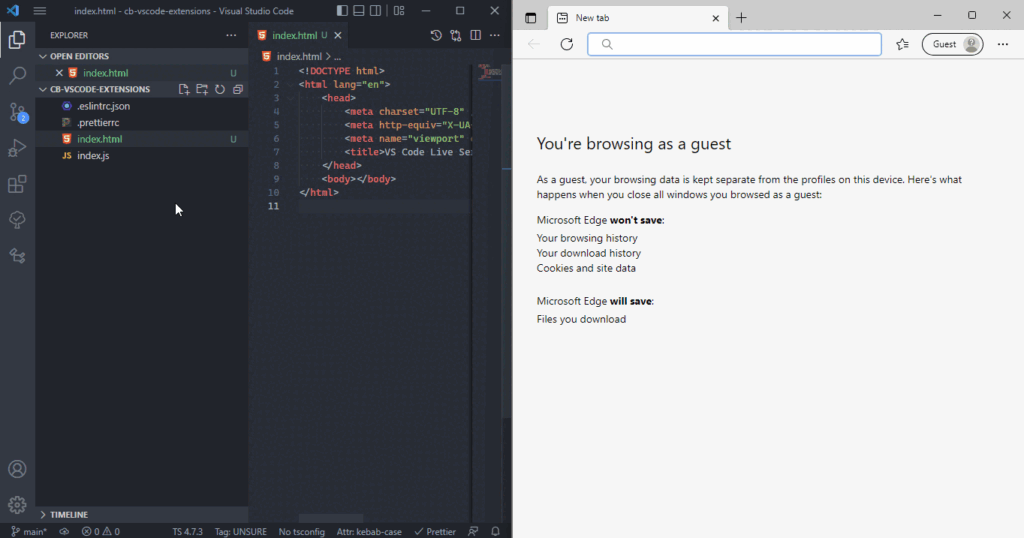Open the editor More Actions ellipsis
This screenshot has width=1024, height=538.
(x=495, y=35)
